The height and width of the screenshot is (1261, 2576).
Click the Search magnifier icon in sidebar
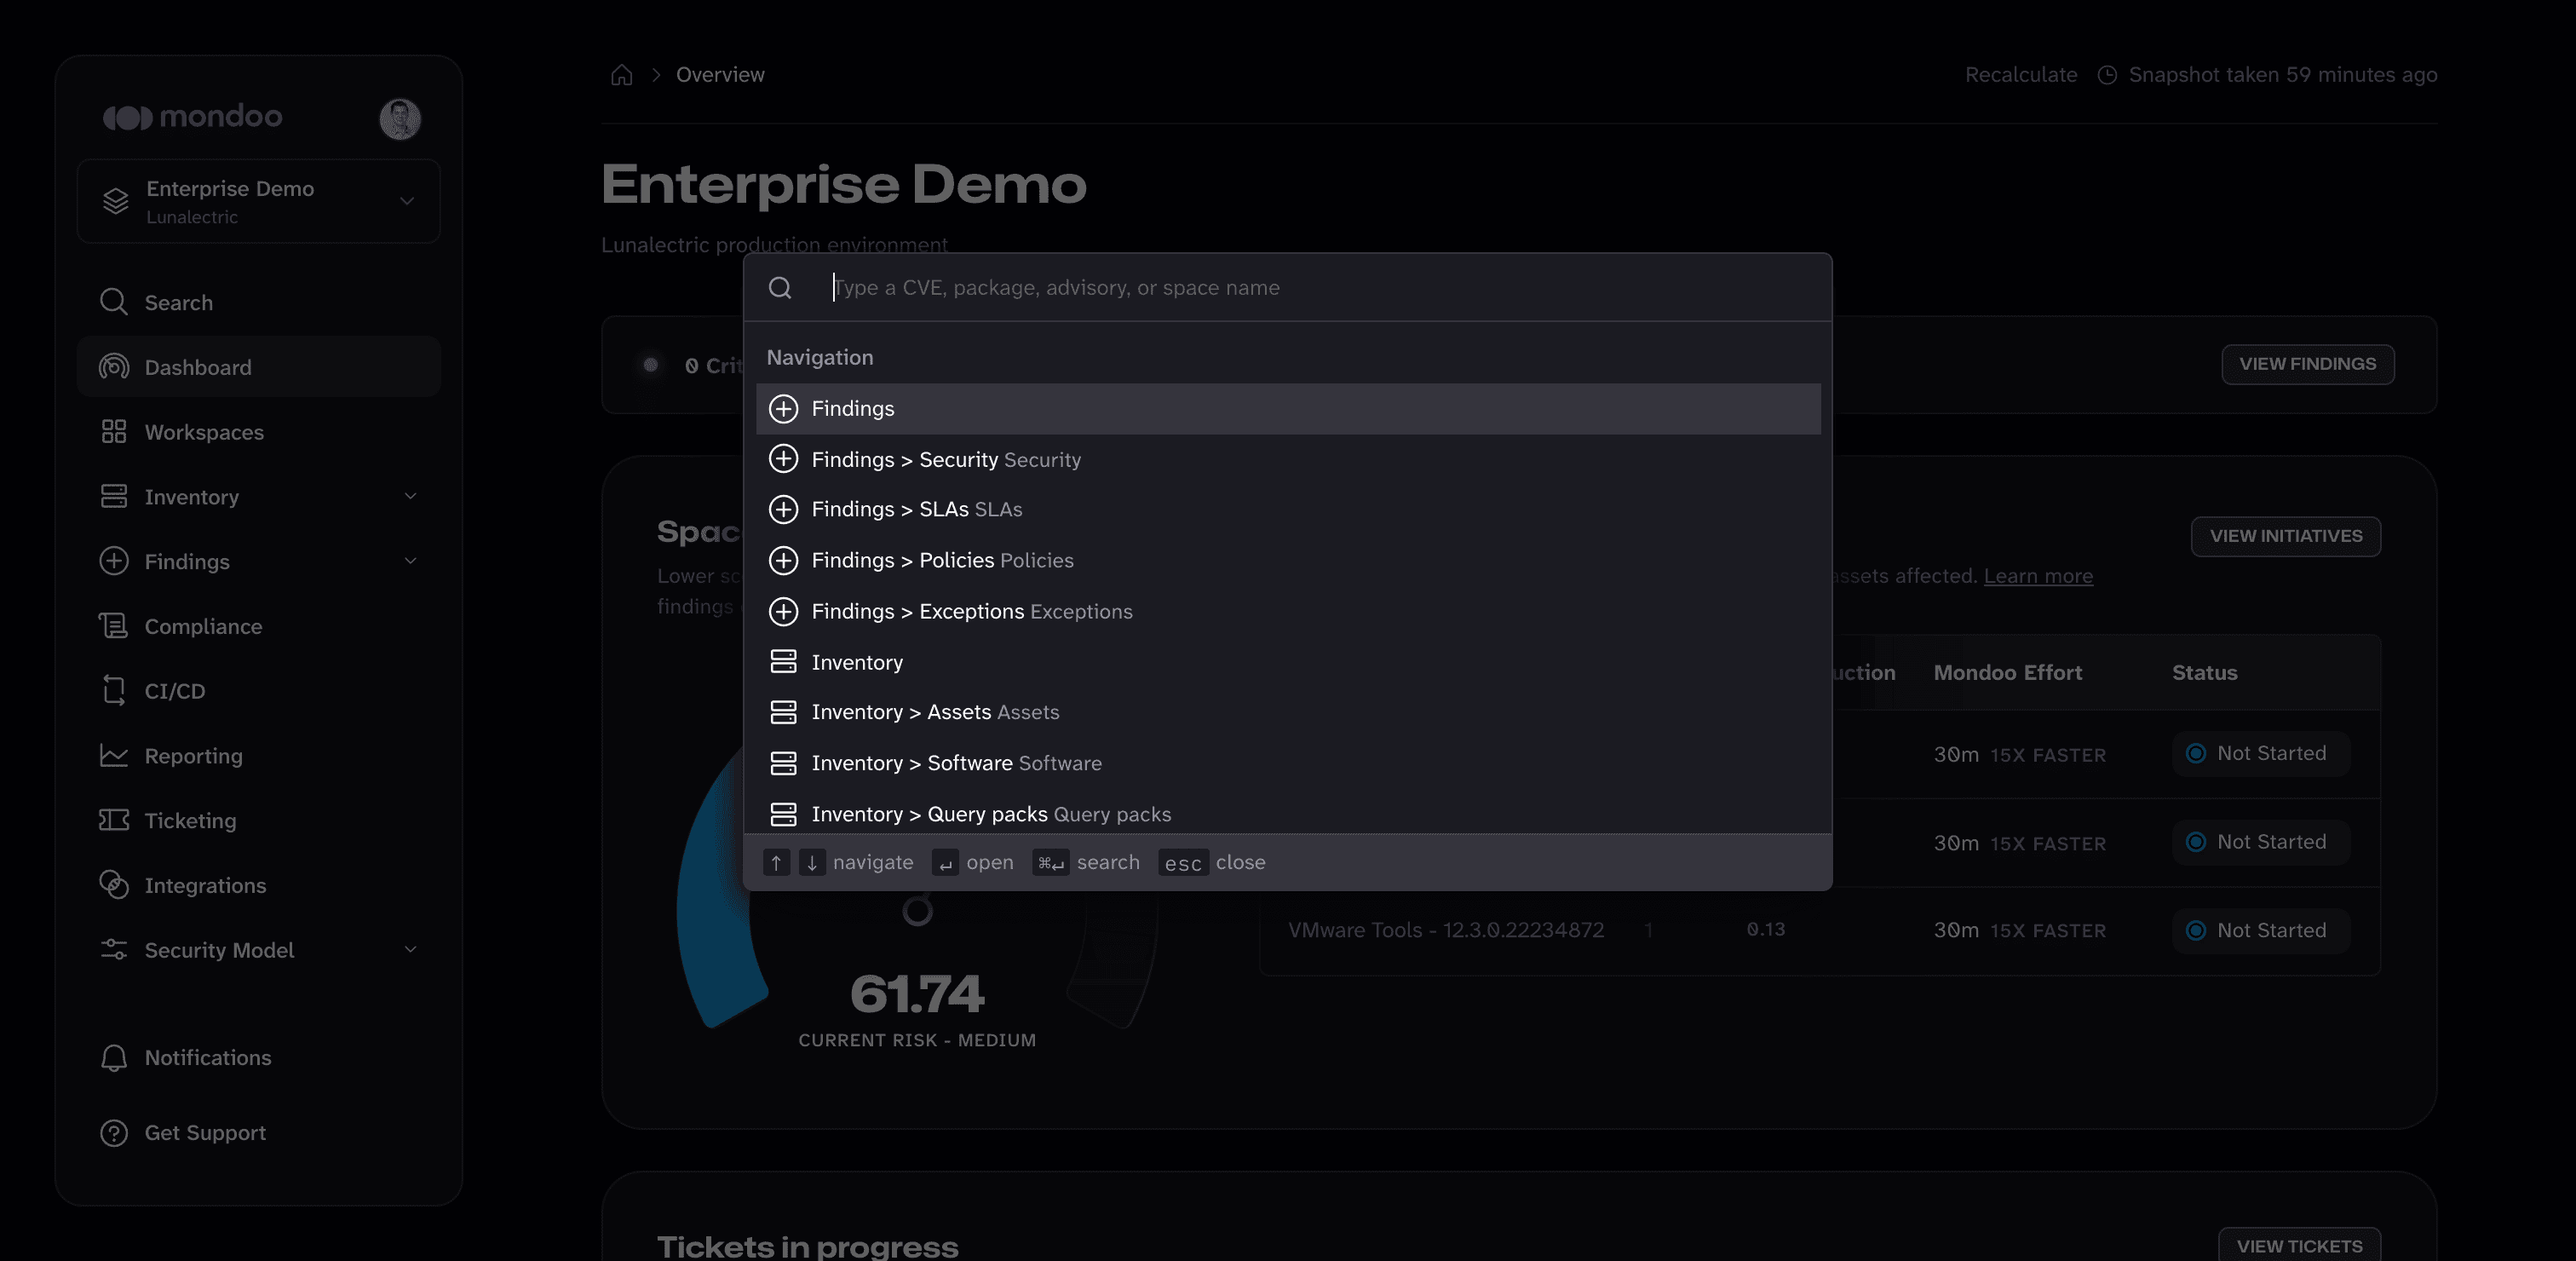click(x=114, y=302)
